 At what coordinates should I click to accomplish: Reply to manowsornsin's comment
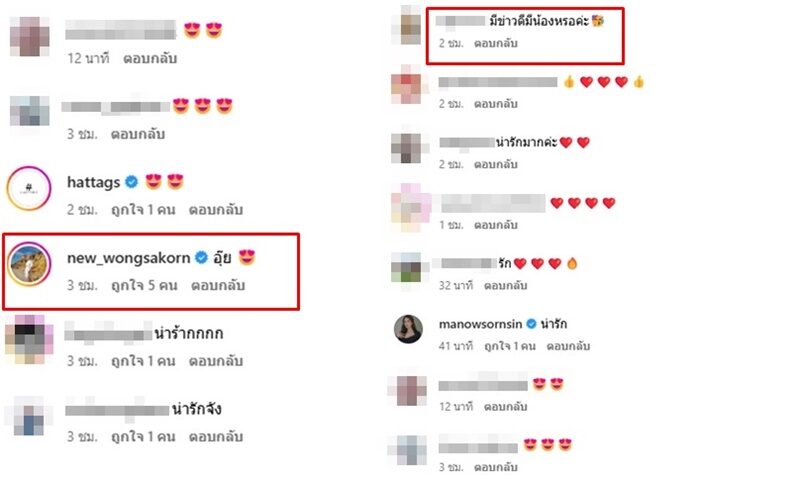tap(568, 346)
